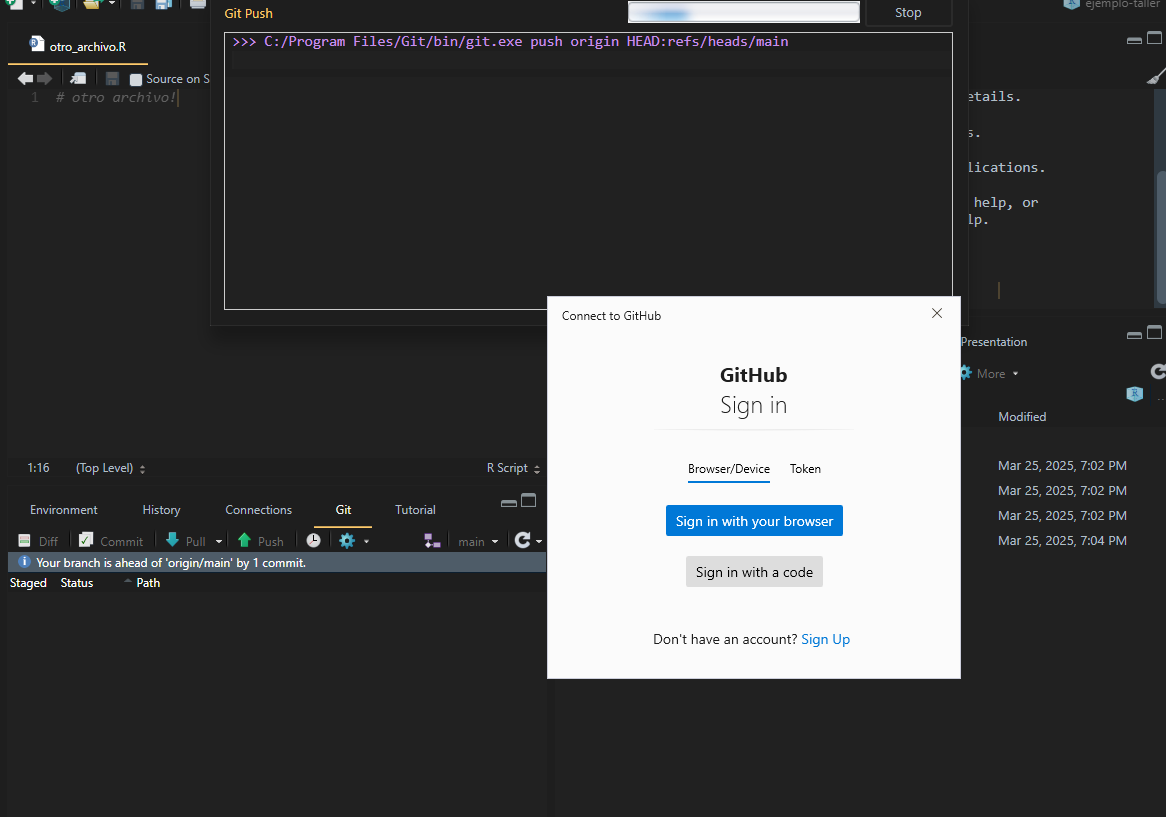Stop the Git Push operation
The height and width of the screenshot is (817, 1166).
coord(908,13)
